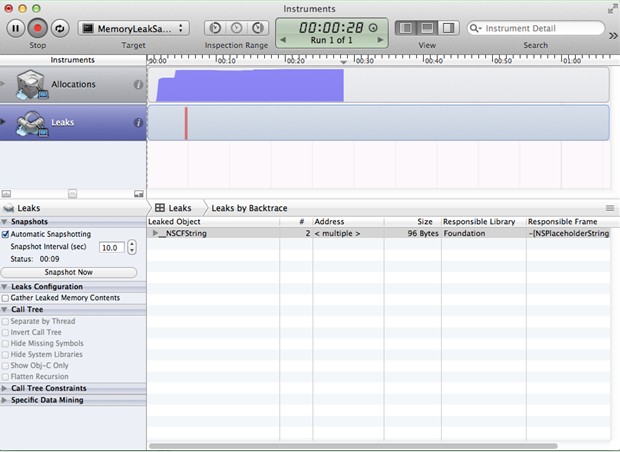Image resolution: width=620 pixels, height=452 pixels.
Task: Clear inspection range with the middle icon
Action: (236, 28)
